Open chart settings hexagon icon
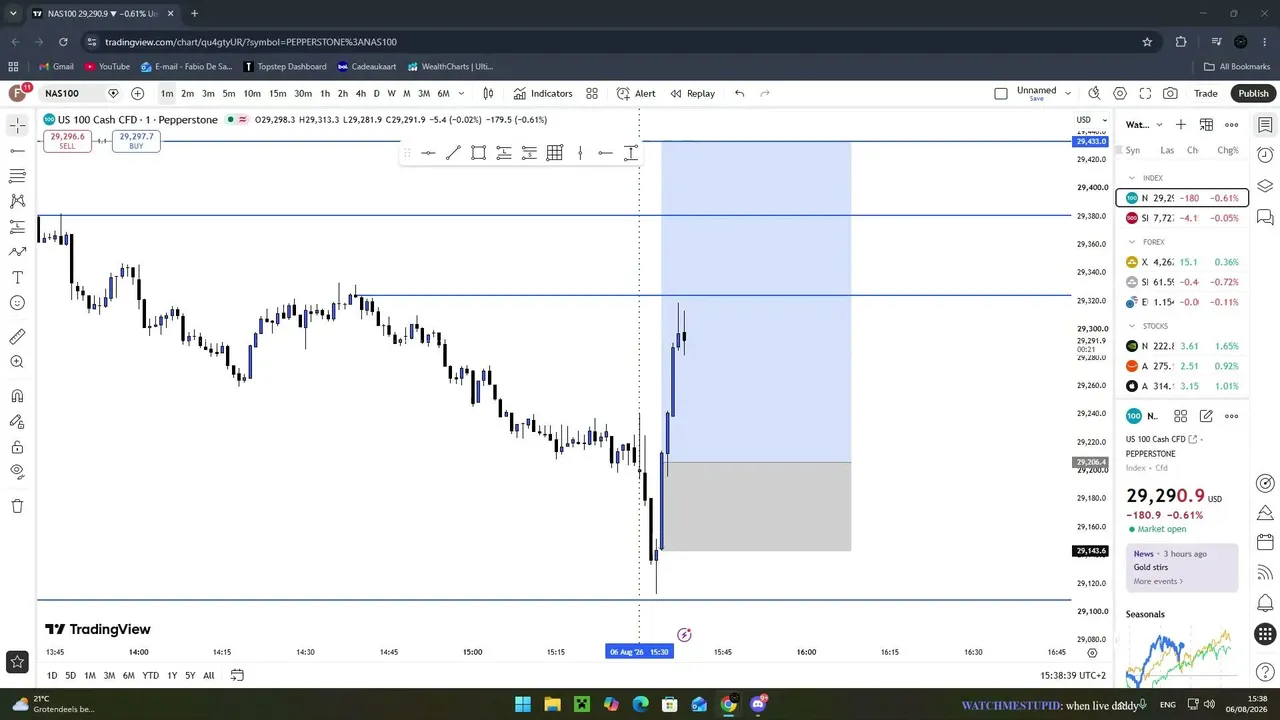Viewport: 1280px width, 720px height. point(1120,93)
